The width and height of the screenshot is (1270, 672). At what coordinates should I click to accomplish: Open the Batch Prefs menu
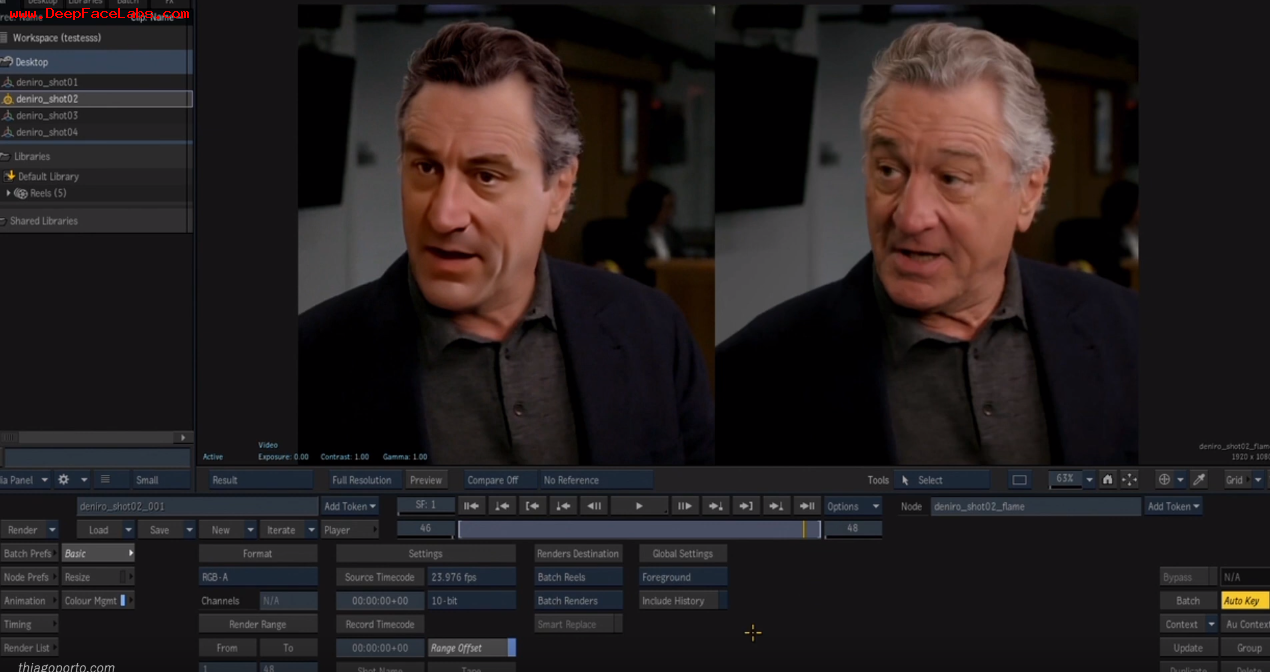28,553
